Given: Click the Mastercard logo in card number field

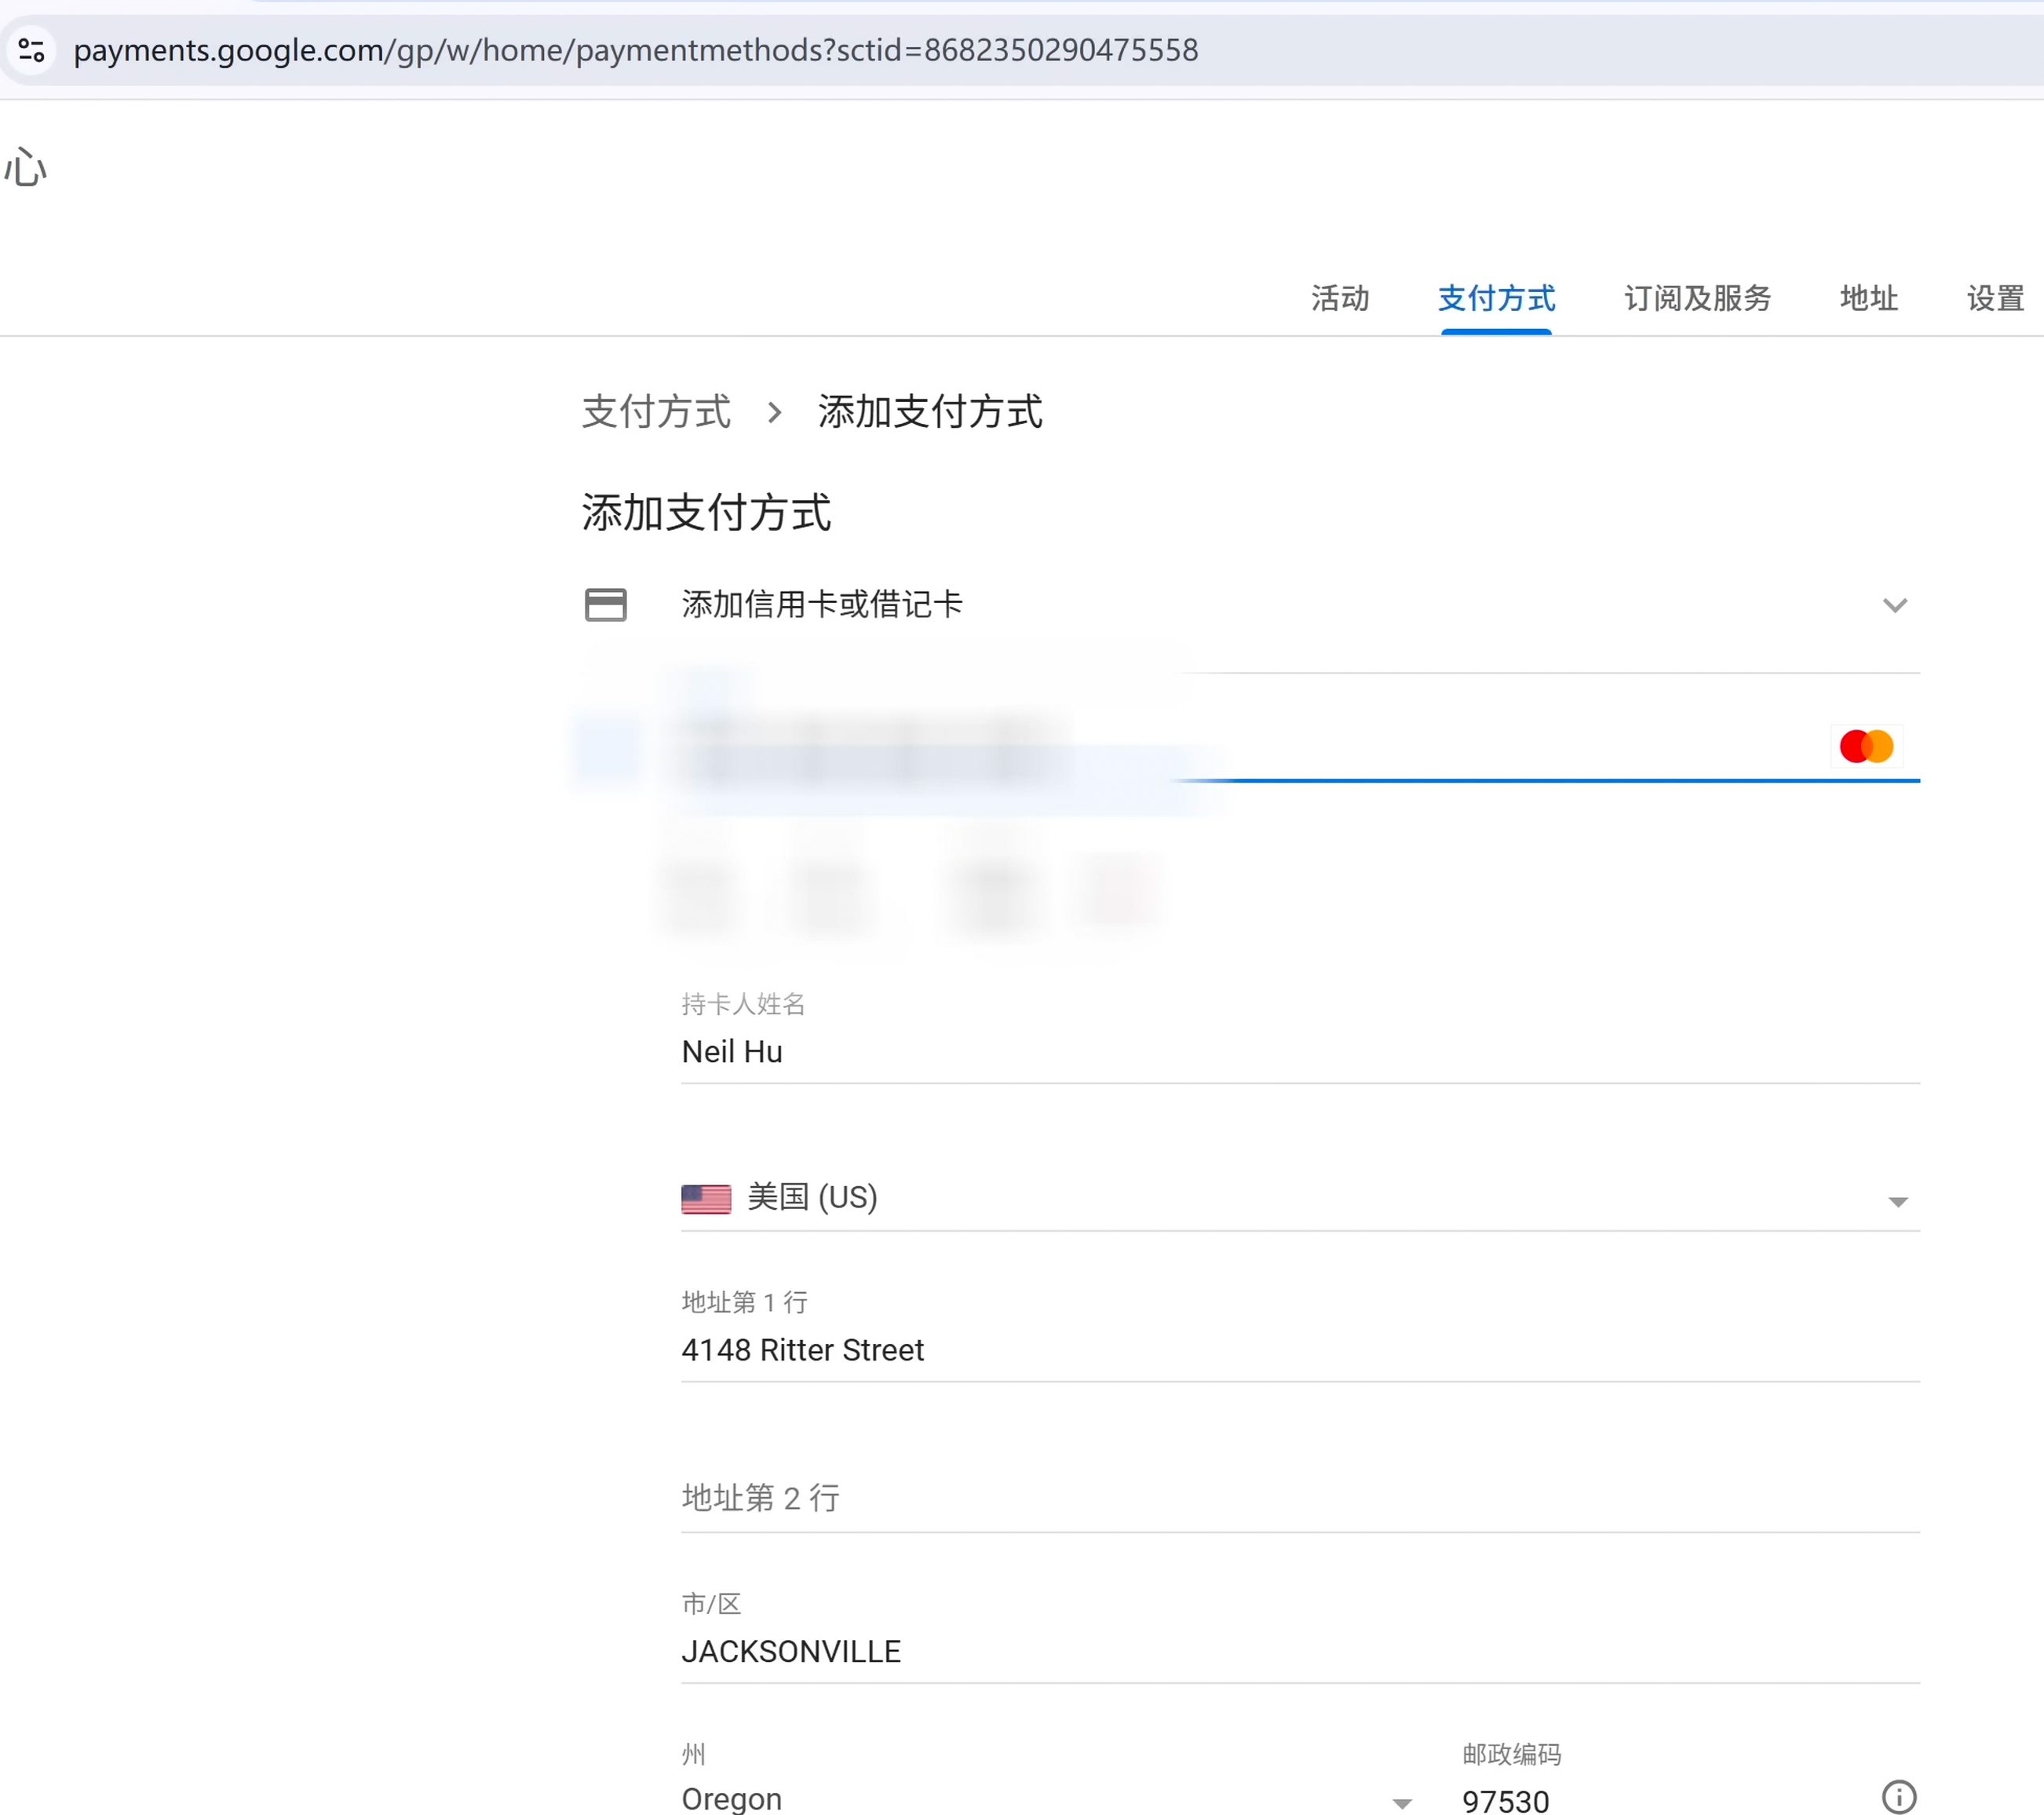Looking at the screenshot, I should coord(1866,746).
